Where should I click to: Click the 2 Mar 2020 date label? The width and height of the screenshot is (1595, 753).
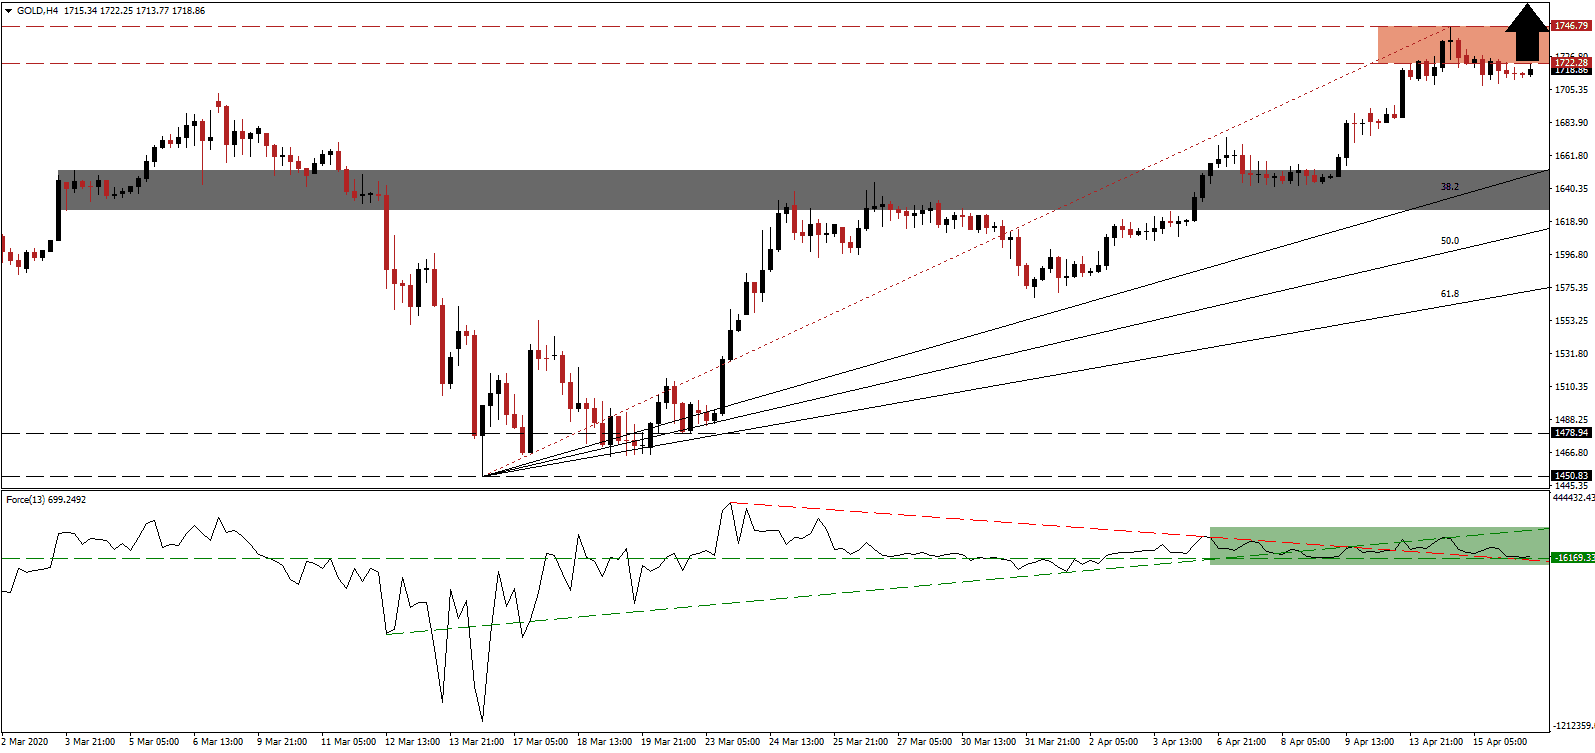(x=25, y=742)
